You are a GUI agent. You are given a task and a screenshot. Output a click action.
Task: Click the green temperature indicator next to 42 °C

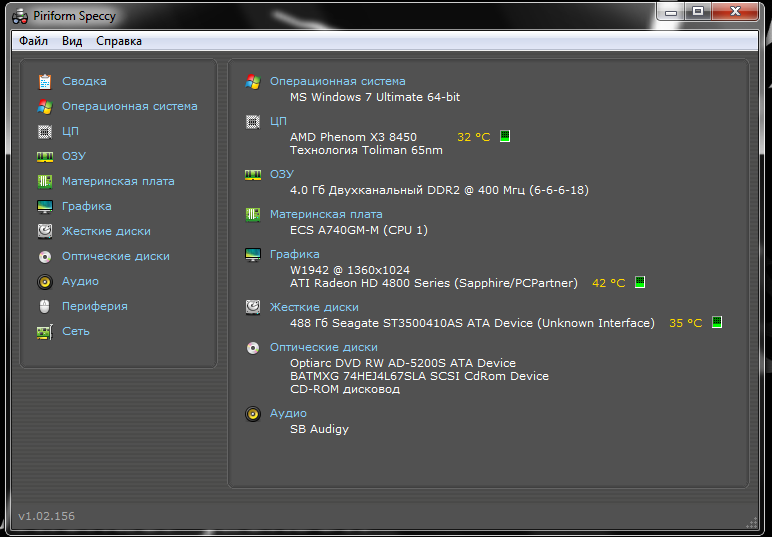click(640, 282)
